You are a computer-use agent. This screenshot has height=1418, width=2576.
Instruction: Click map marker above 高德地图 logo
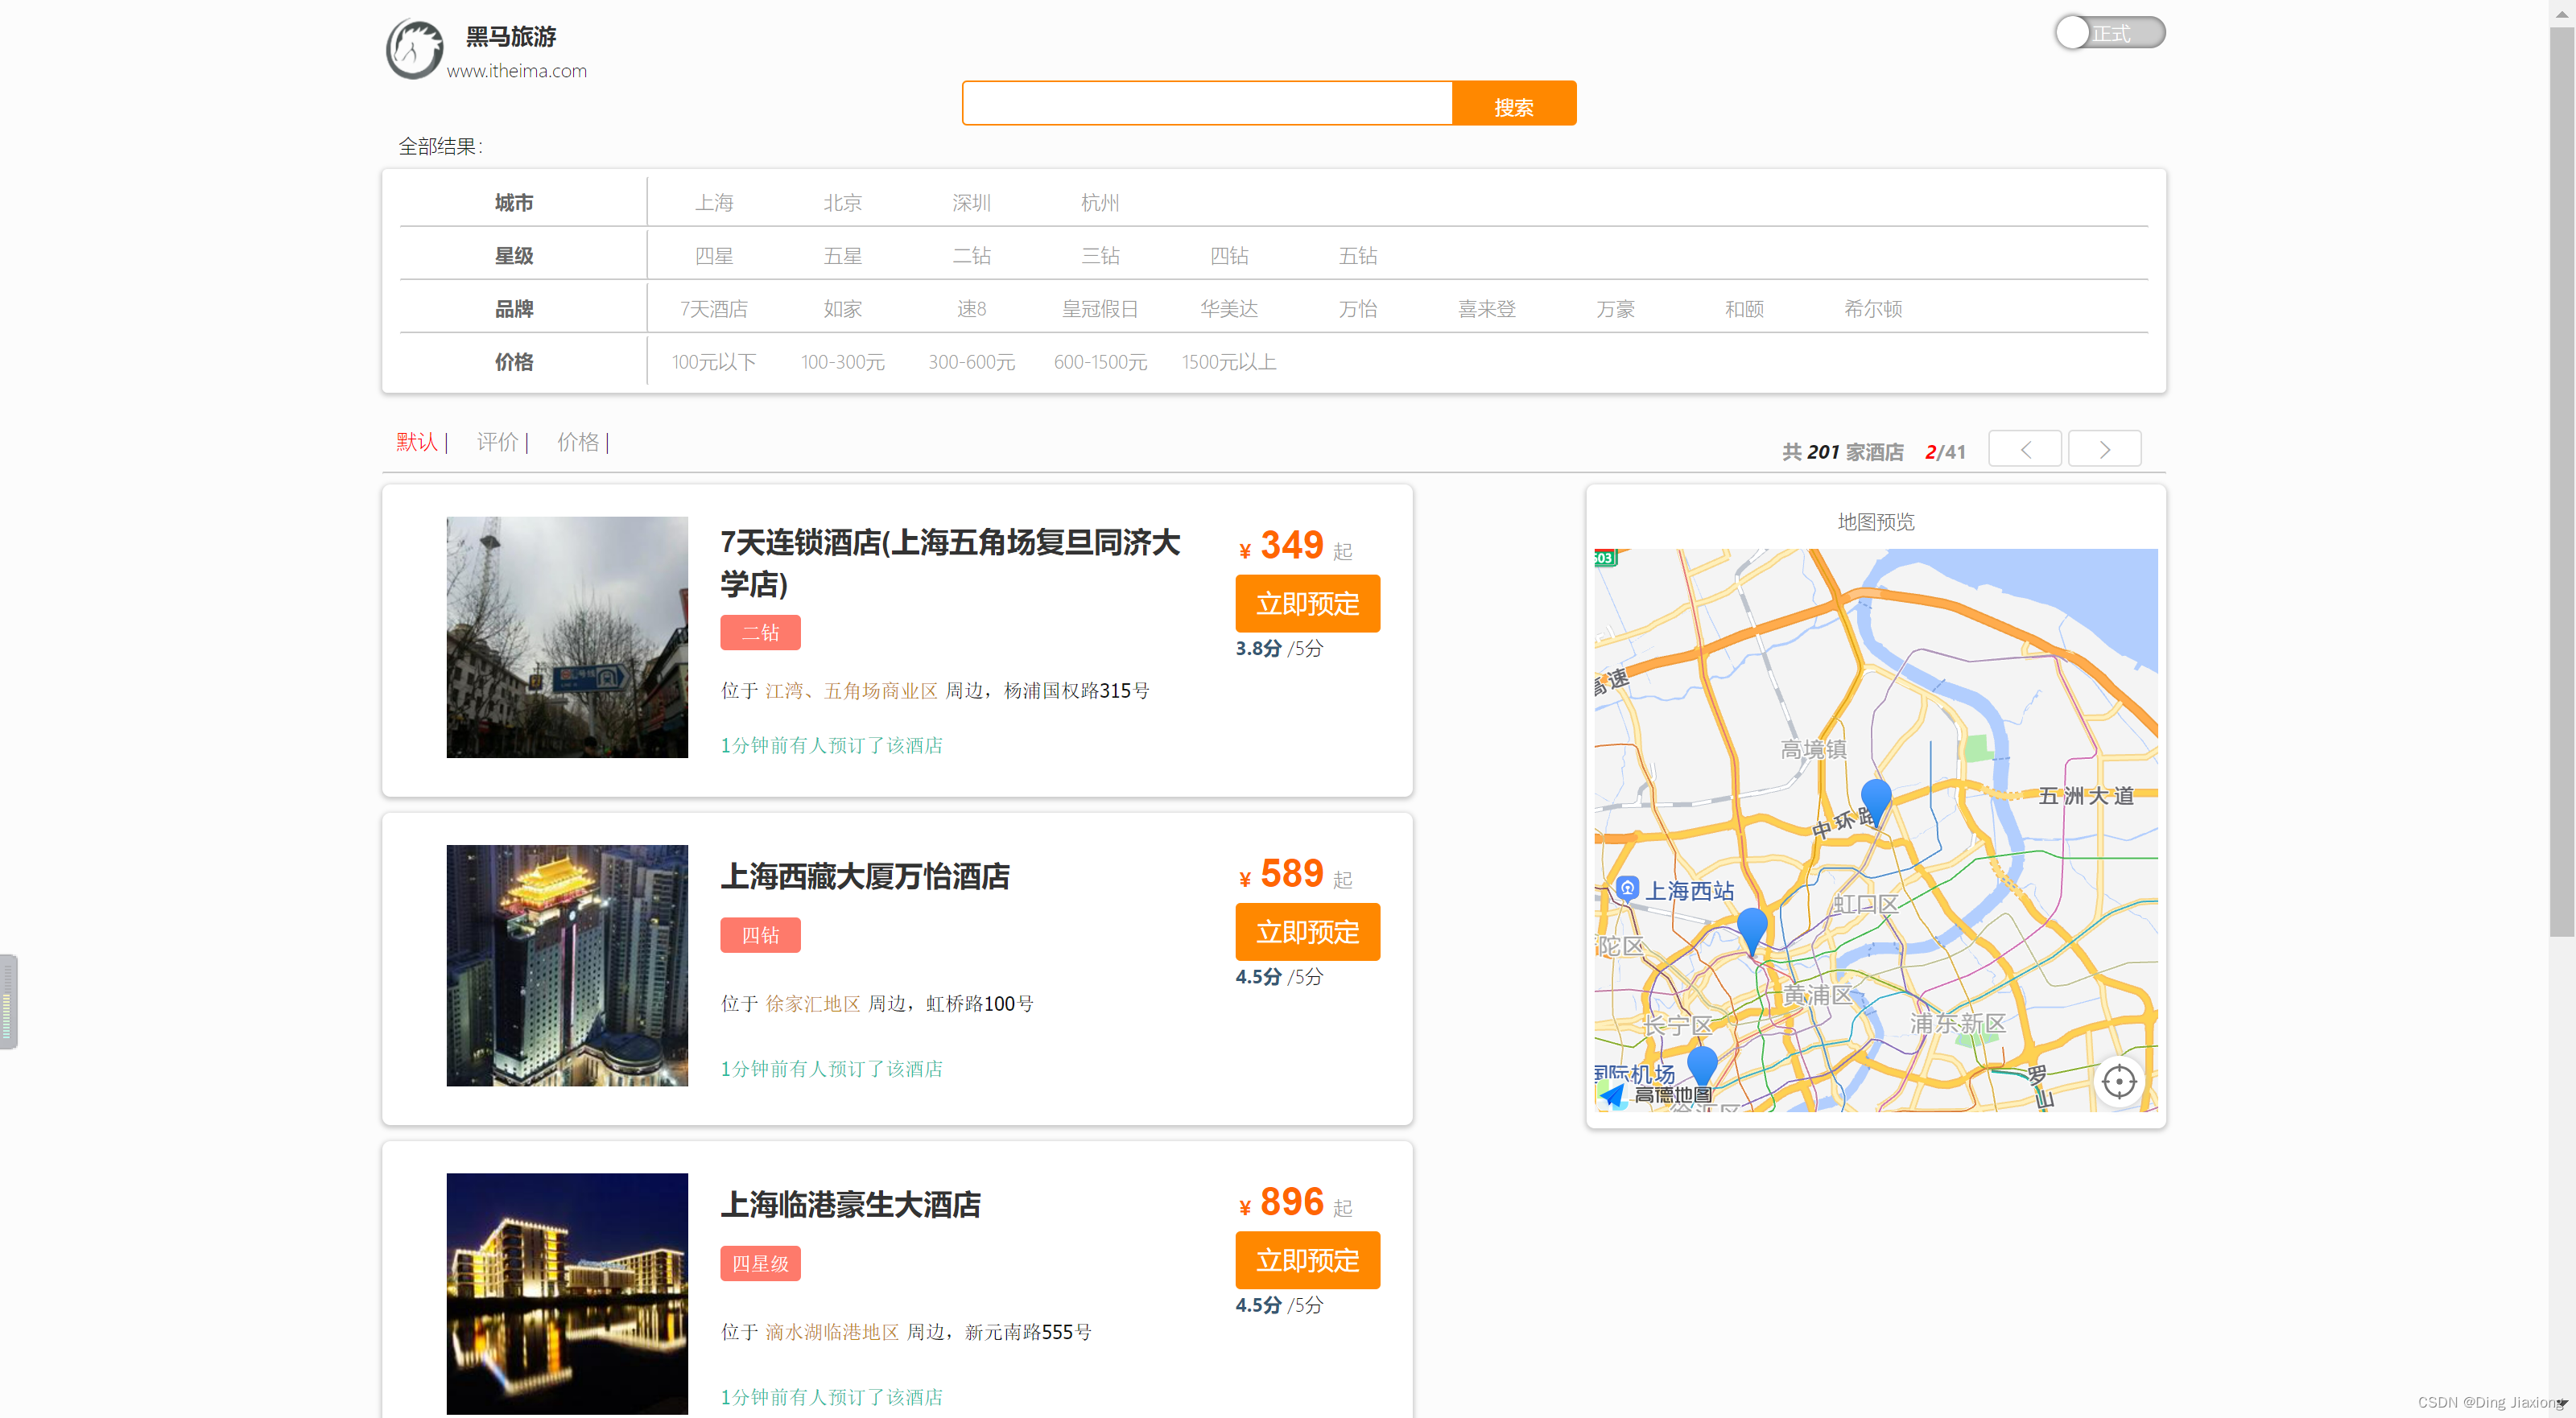click(1702, 1068)
